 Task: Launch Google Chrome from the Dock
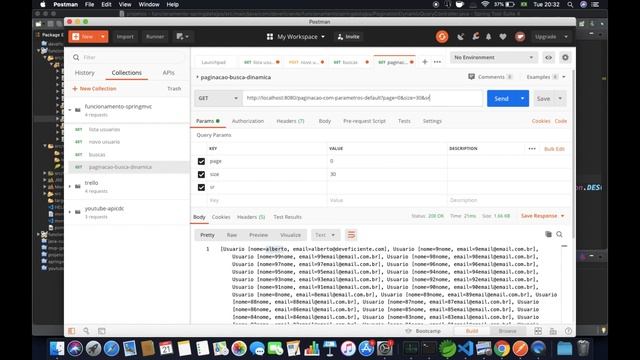pos(502,349)
